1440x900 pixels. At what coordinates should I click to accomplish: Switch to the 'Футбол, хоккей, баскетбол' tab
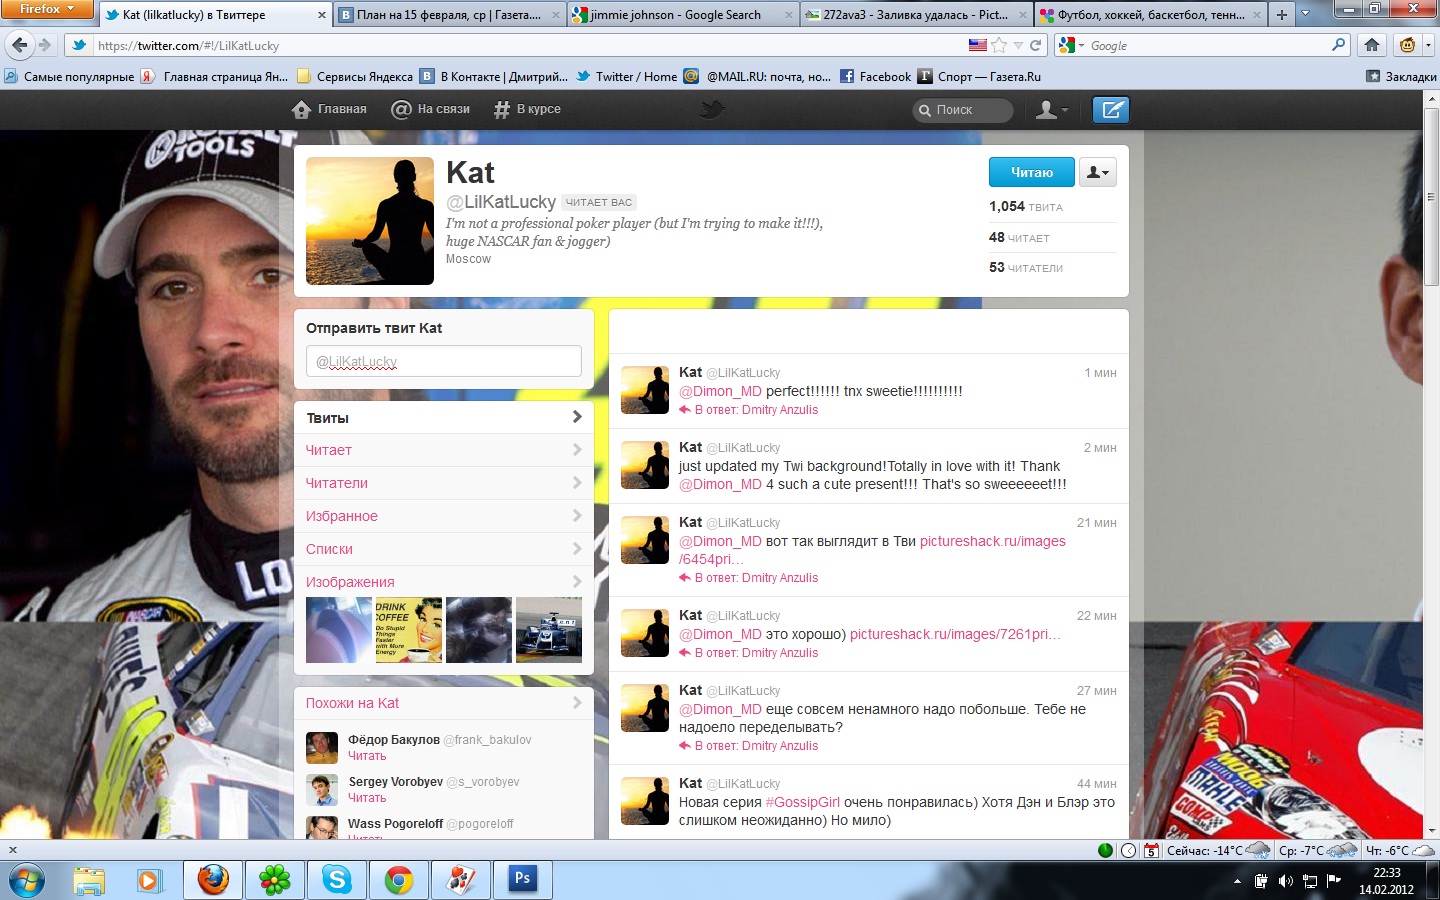tap(1150, 15)
